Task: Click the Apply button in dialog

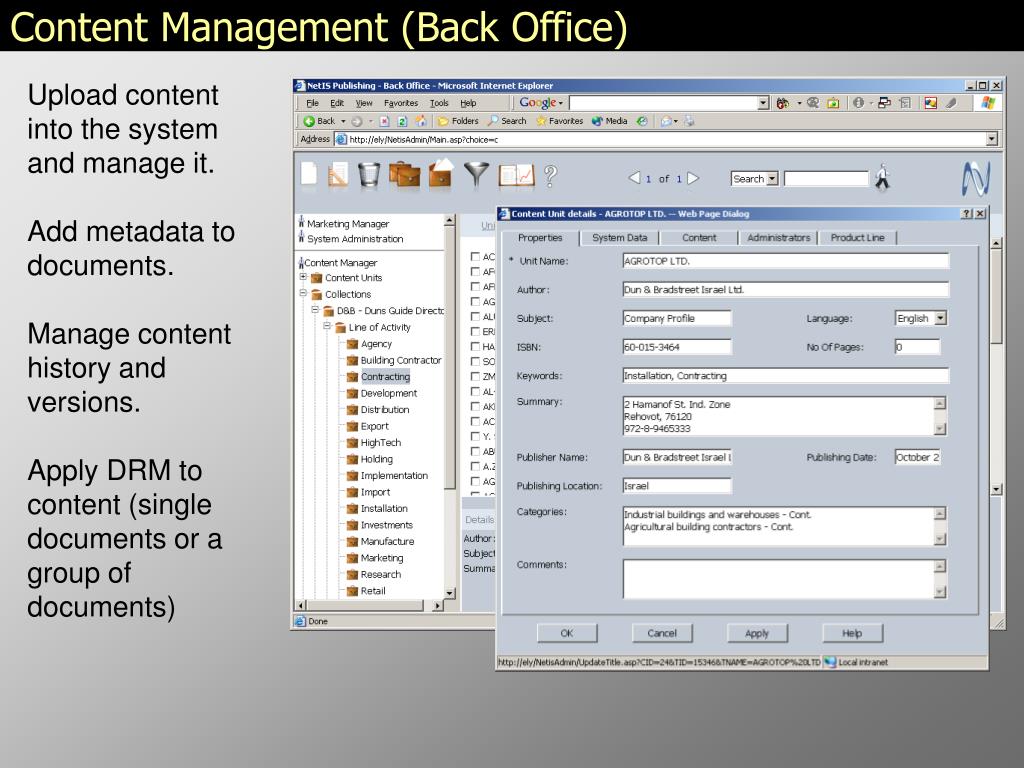Action: point(757,633)
